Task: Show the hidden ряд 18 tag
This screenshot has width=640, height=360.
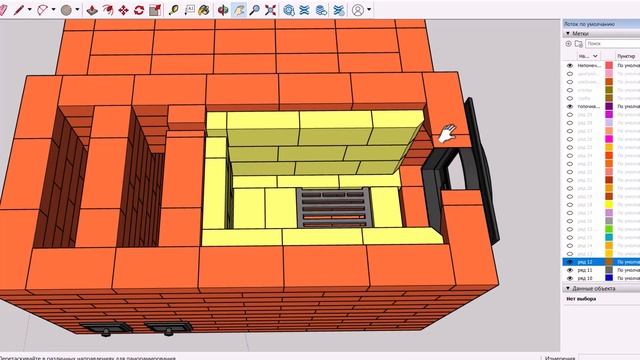Action: (570, 205)
